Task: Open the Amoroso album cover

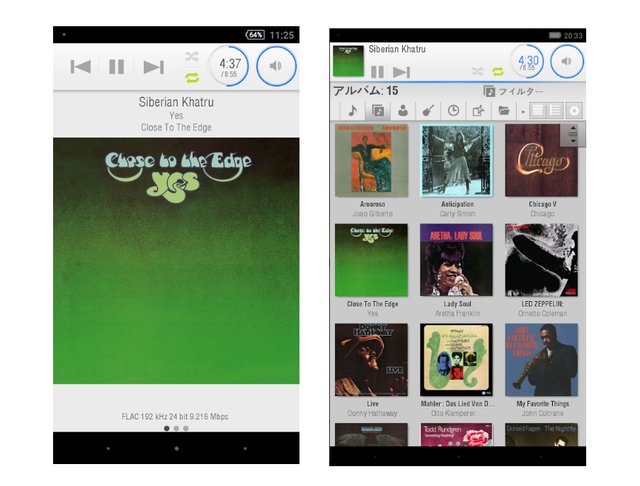Action: [371, 161]
